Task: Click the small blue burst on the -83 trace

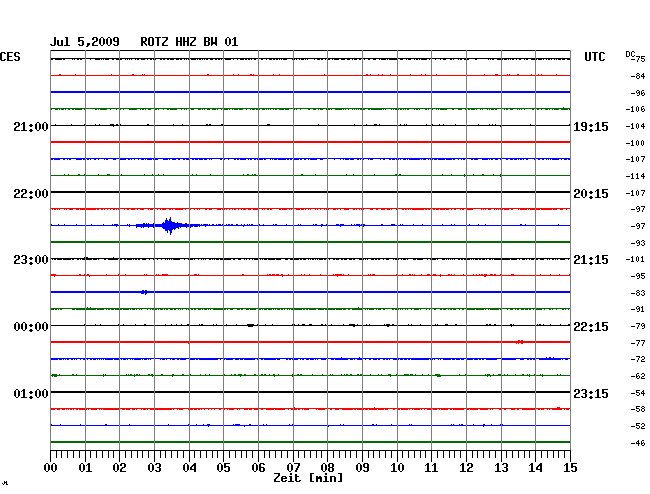Action: click(144, 292)
